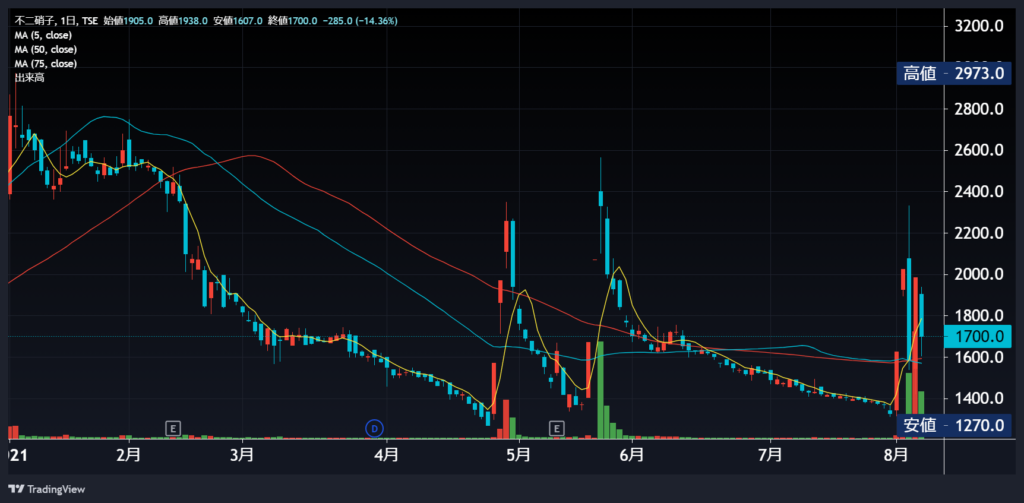Click the 2600.0 price axis label
The image size is (1024, 503).
click(978, 150)
